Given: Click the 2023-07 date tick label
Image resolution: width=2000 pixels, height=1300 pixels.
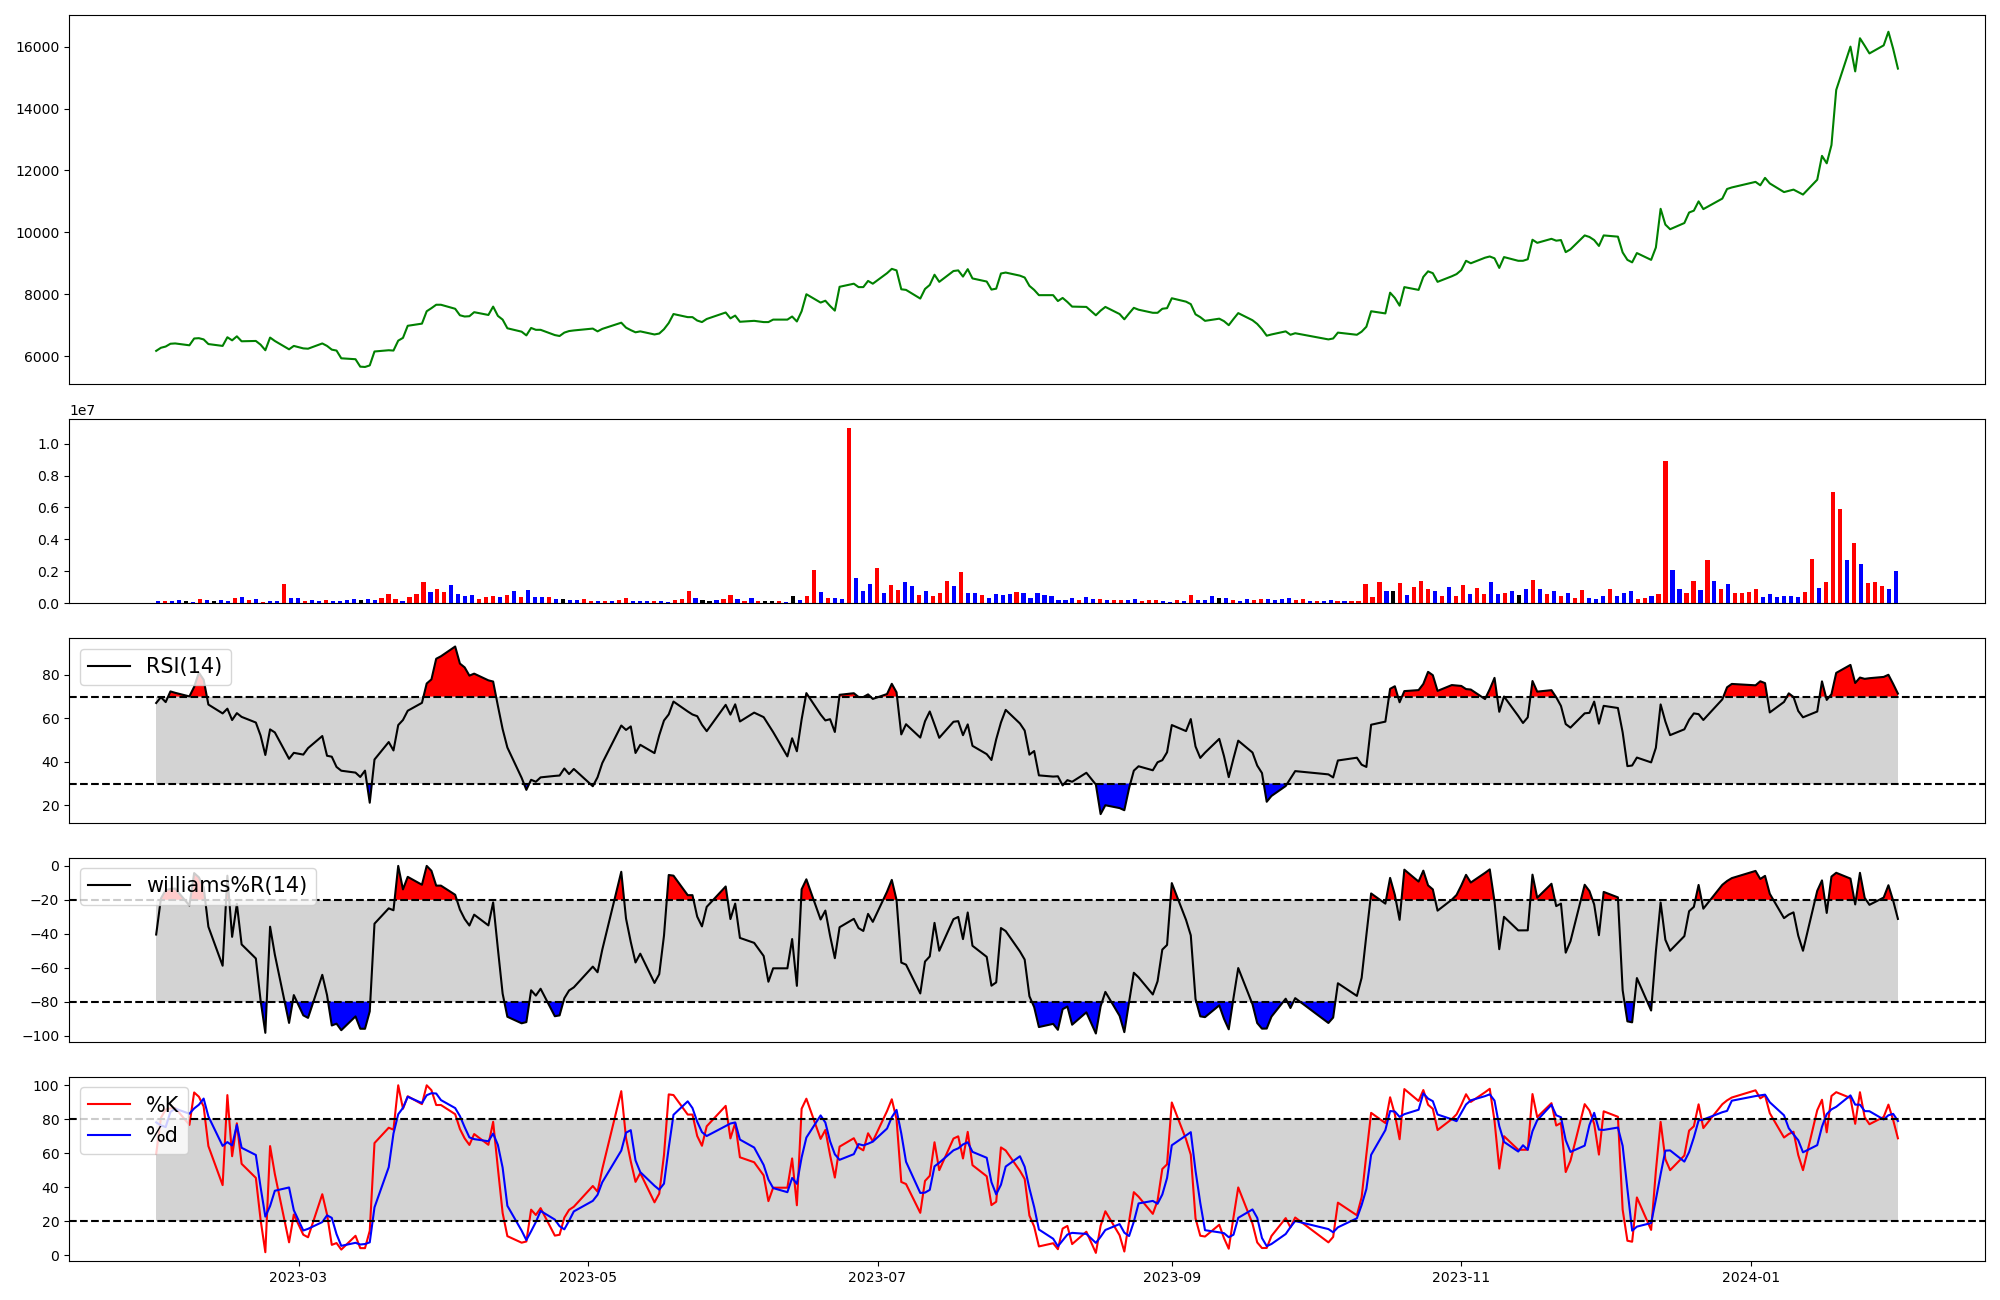Looking at the screenshot, I should pyautogui.click(x=878, y=1277).
